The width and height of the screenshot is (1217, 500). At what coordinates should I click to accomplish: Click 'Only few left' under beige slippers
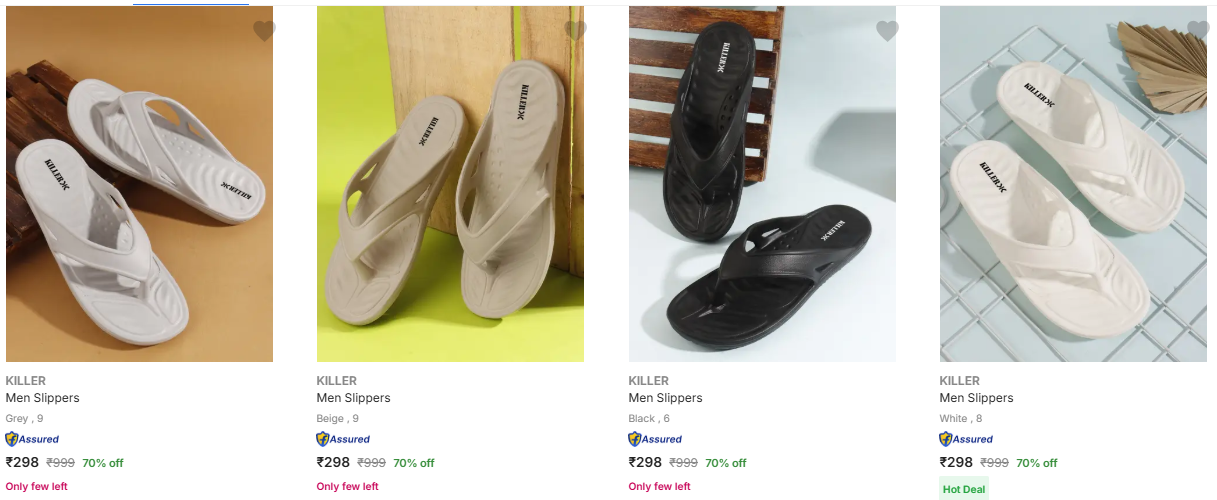tap(347, 487)
